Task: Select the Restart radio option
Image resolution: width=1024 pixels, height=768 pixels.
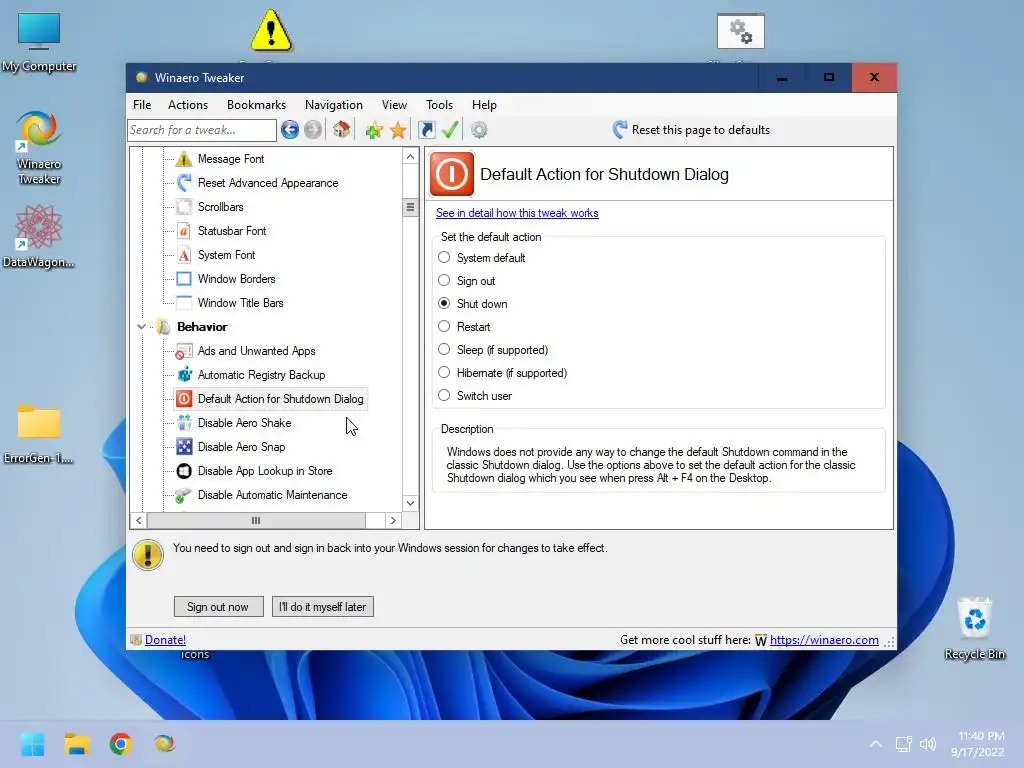Action: [444, 326]
